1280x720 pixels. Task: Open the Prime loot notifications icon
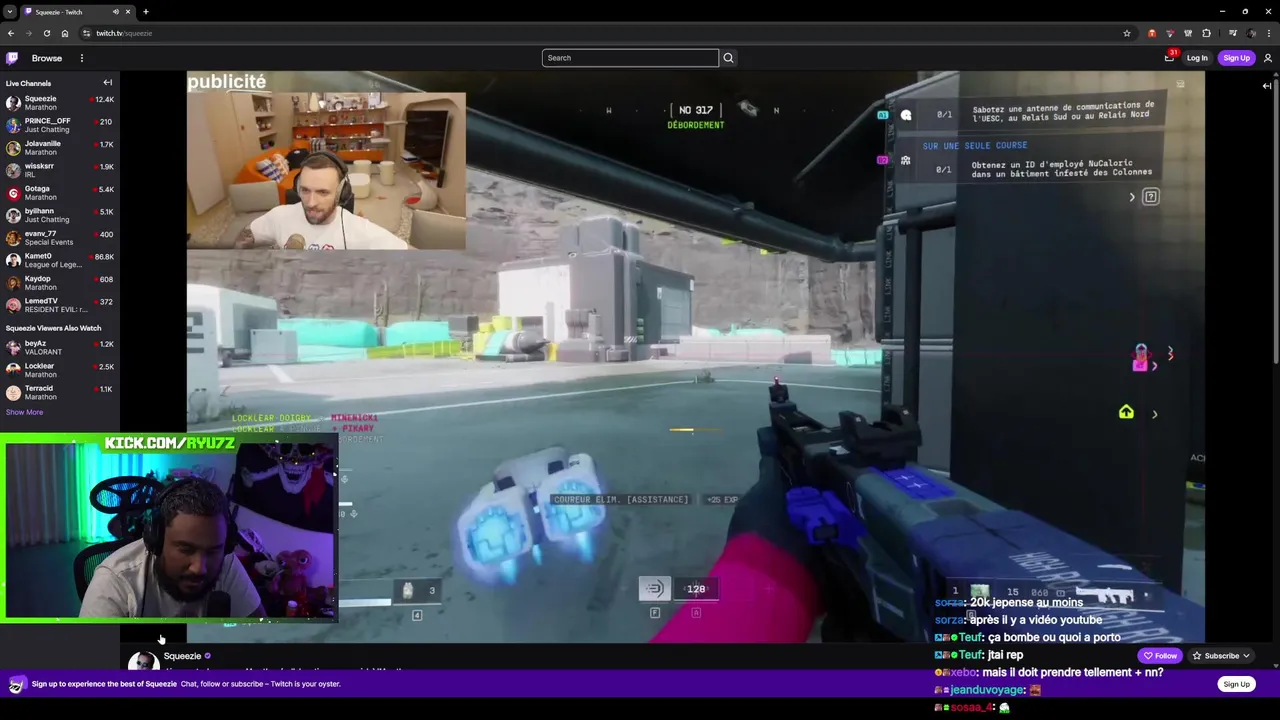click(1169, 58)
